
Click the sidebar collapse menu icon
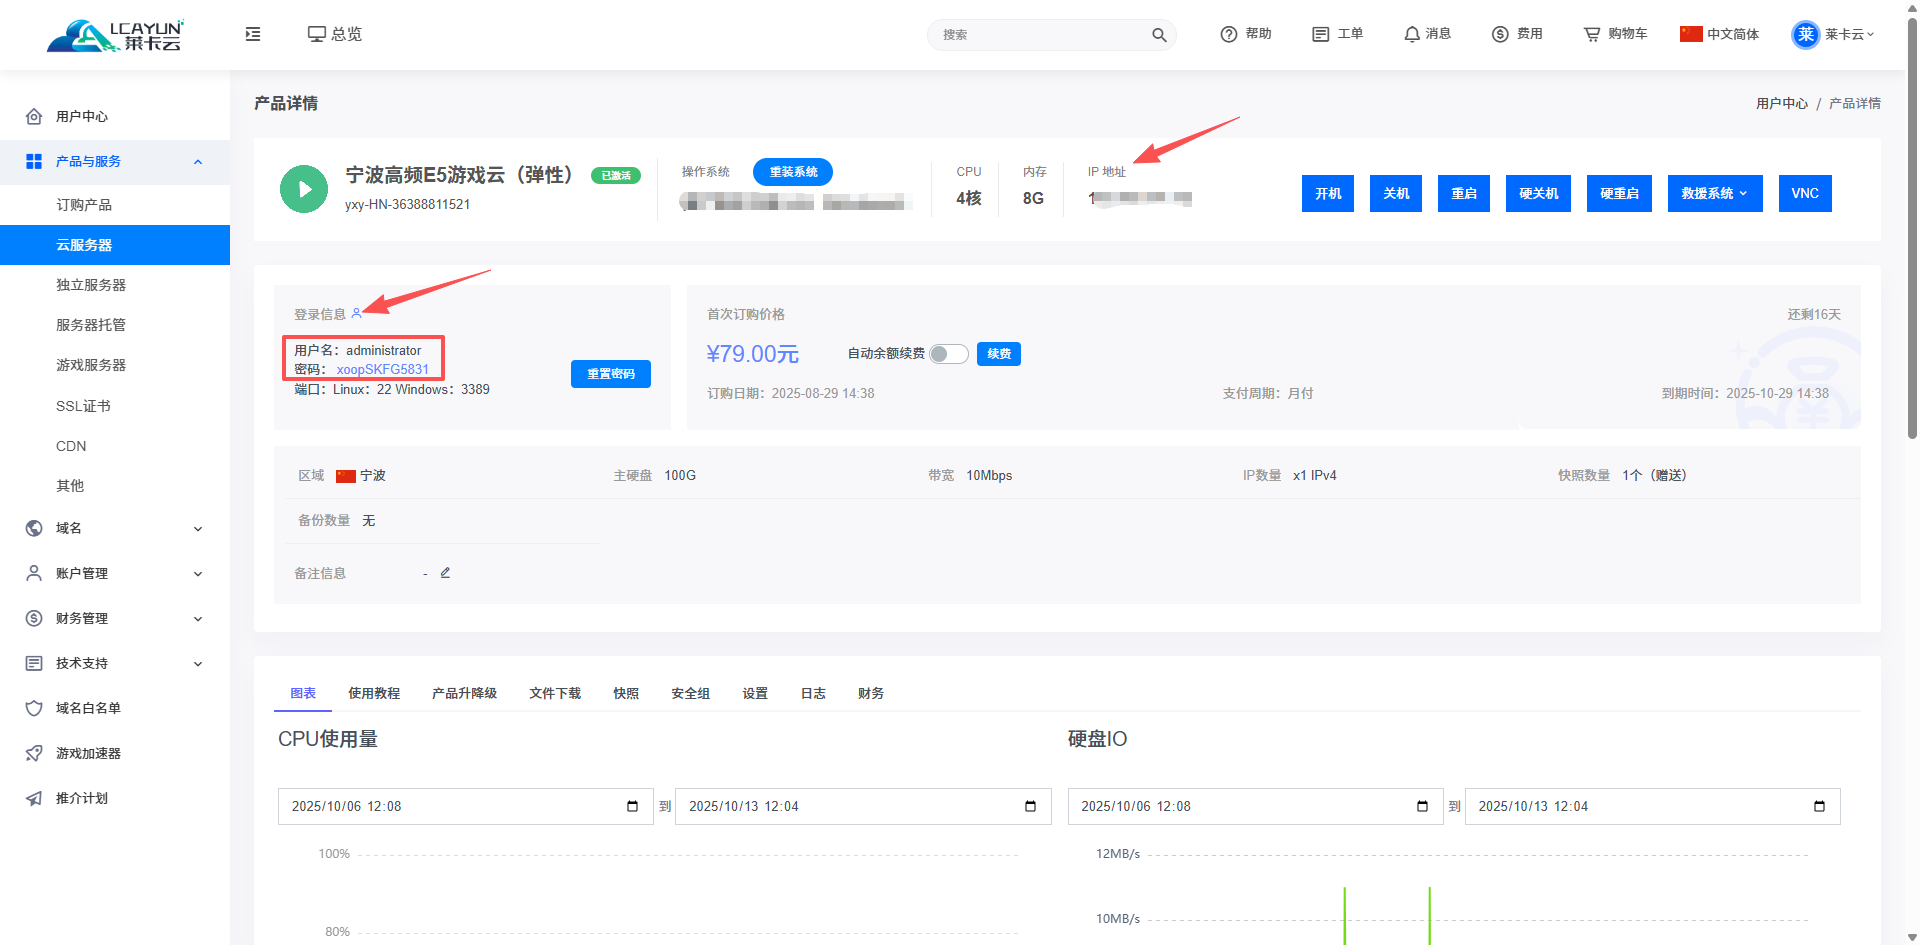[x=253, y=34]
